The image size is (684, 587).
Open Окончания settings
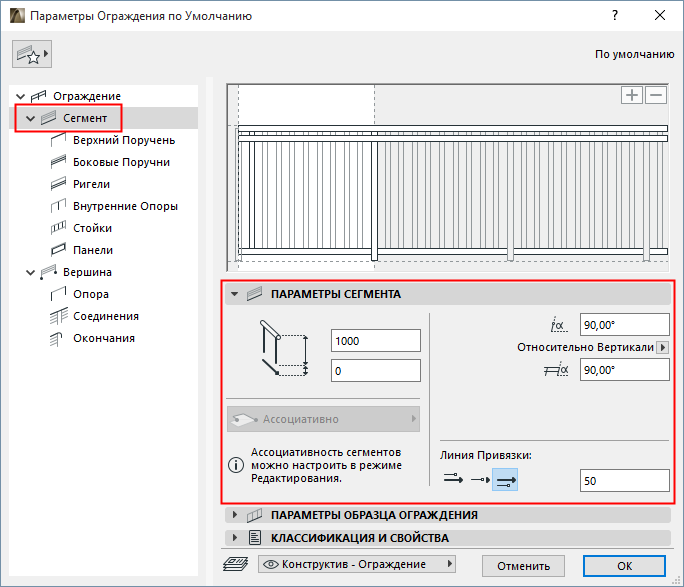(104, 338)
